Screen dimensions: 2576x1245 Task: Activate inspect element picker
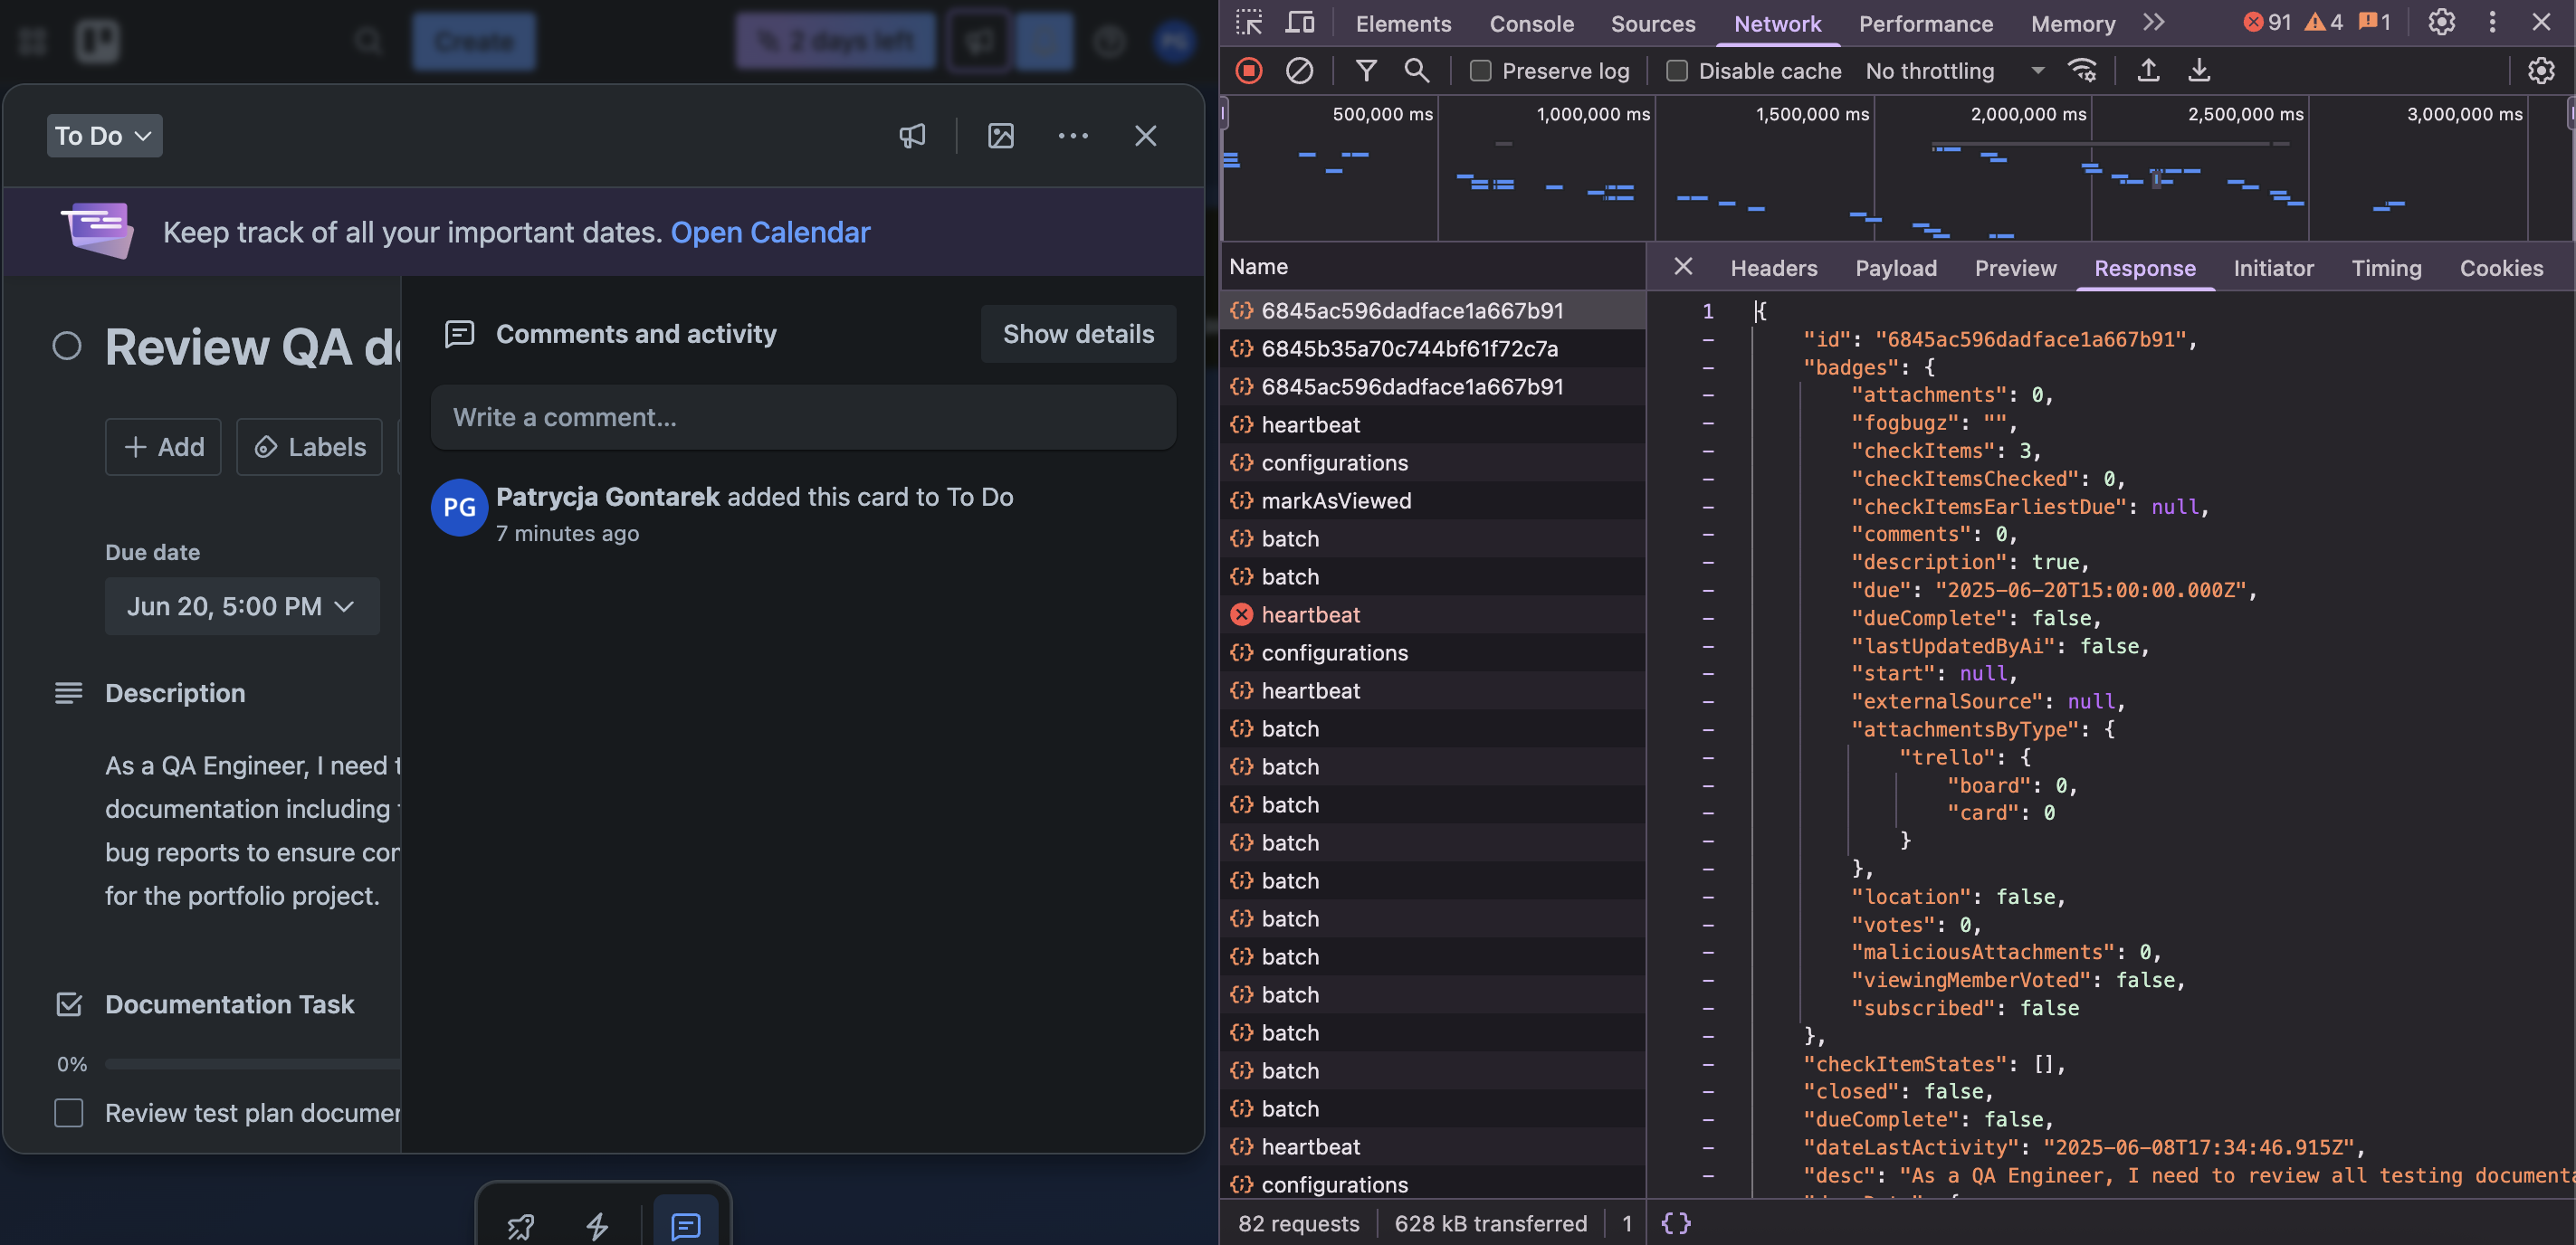tap(1249, 22)
